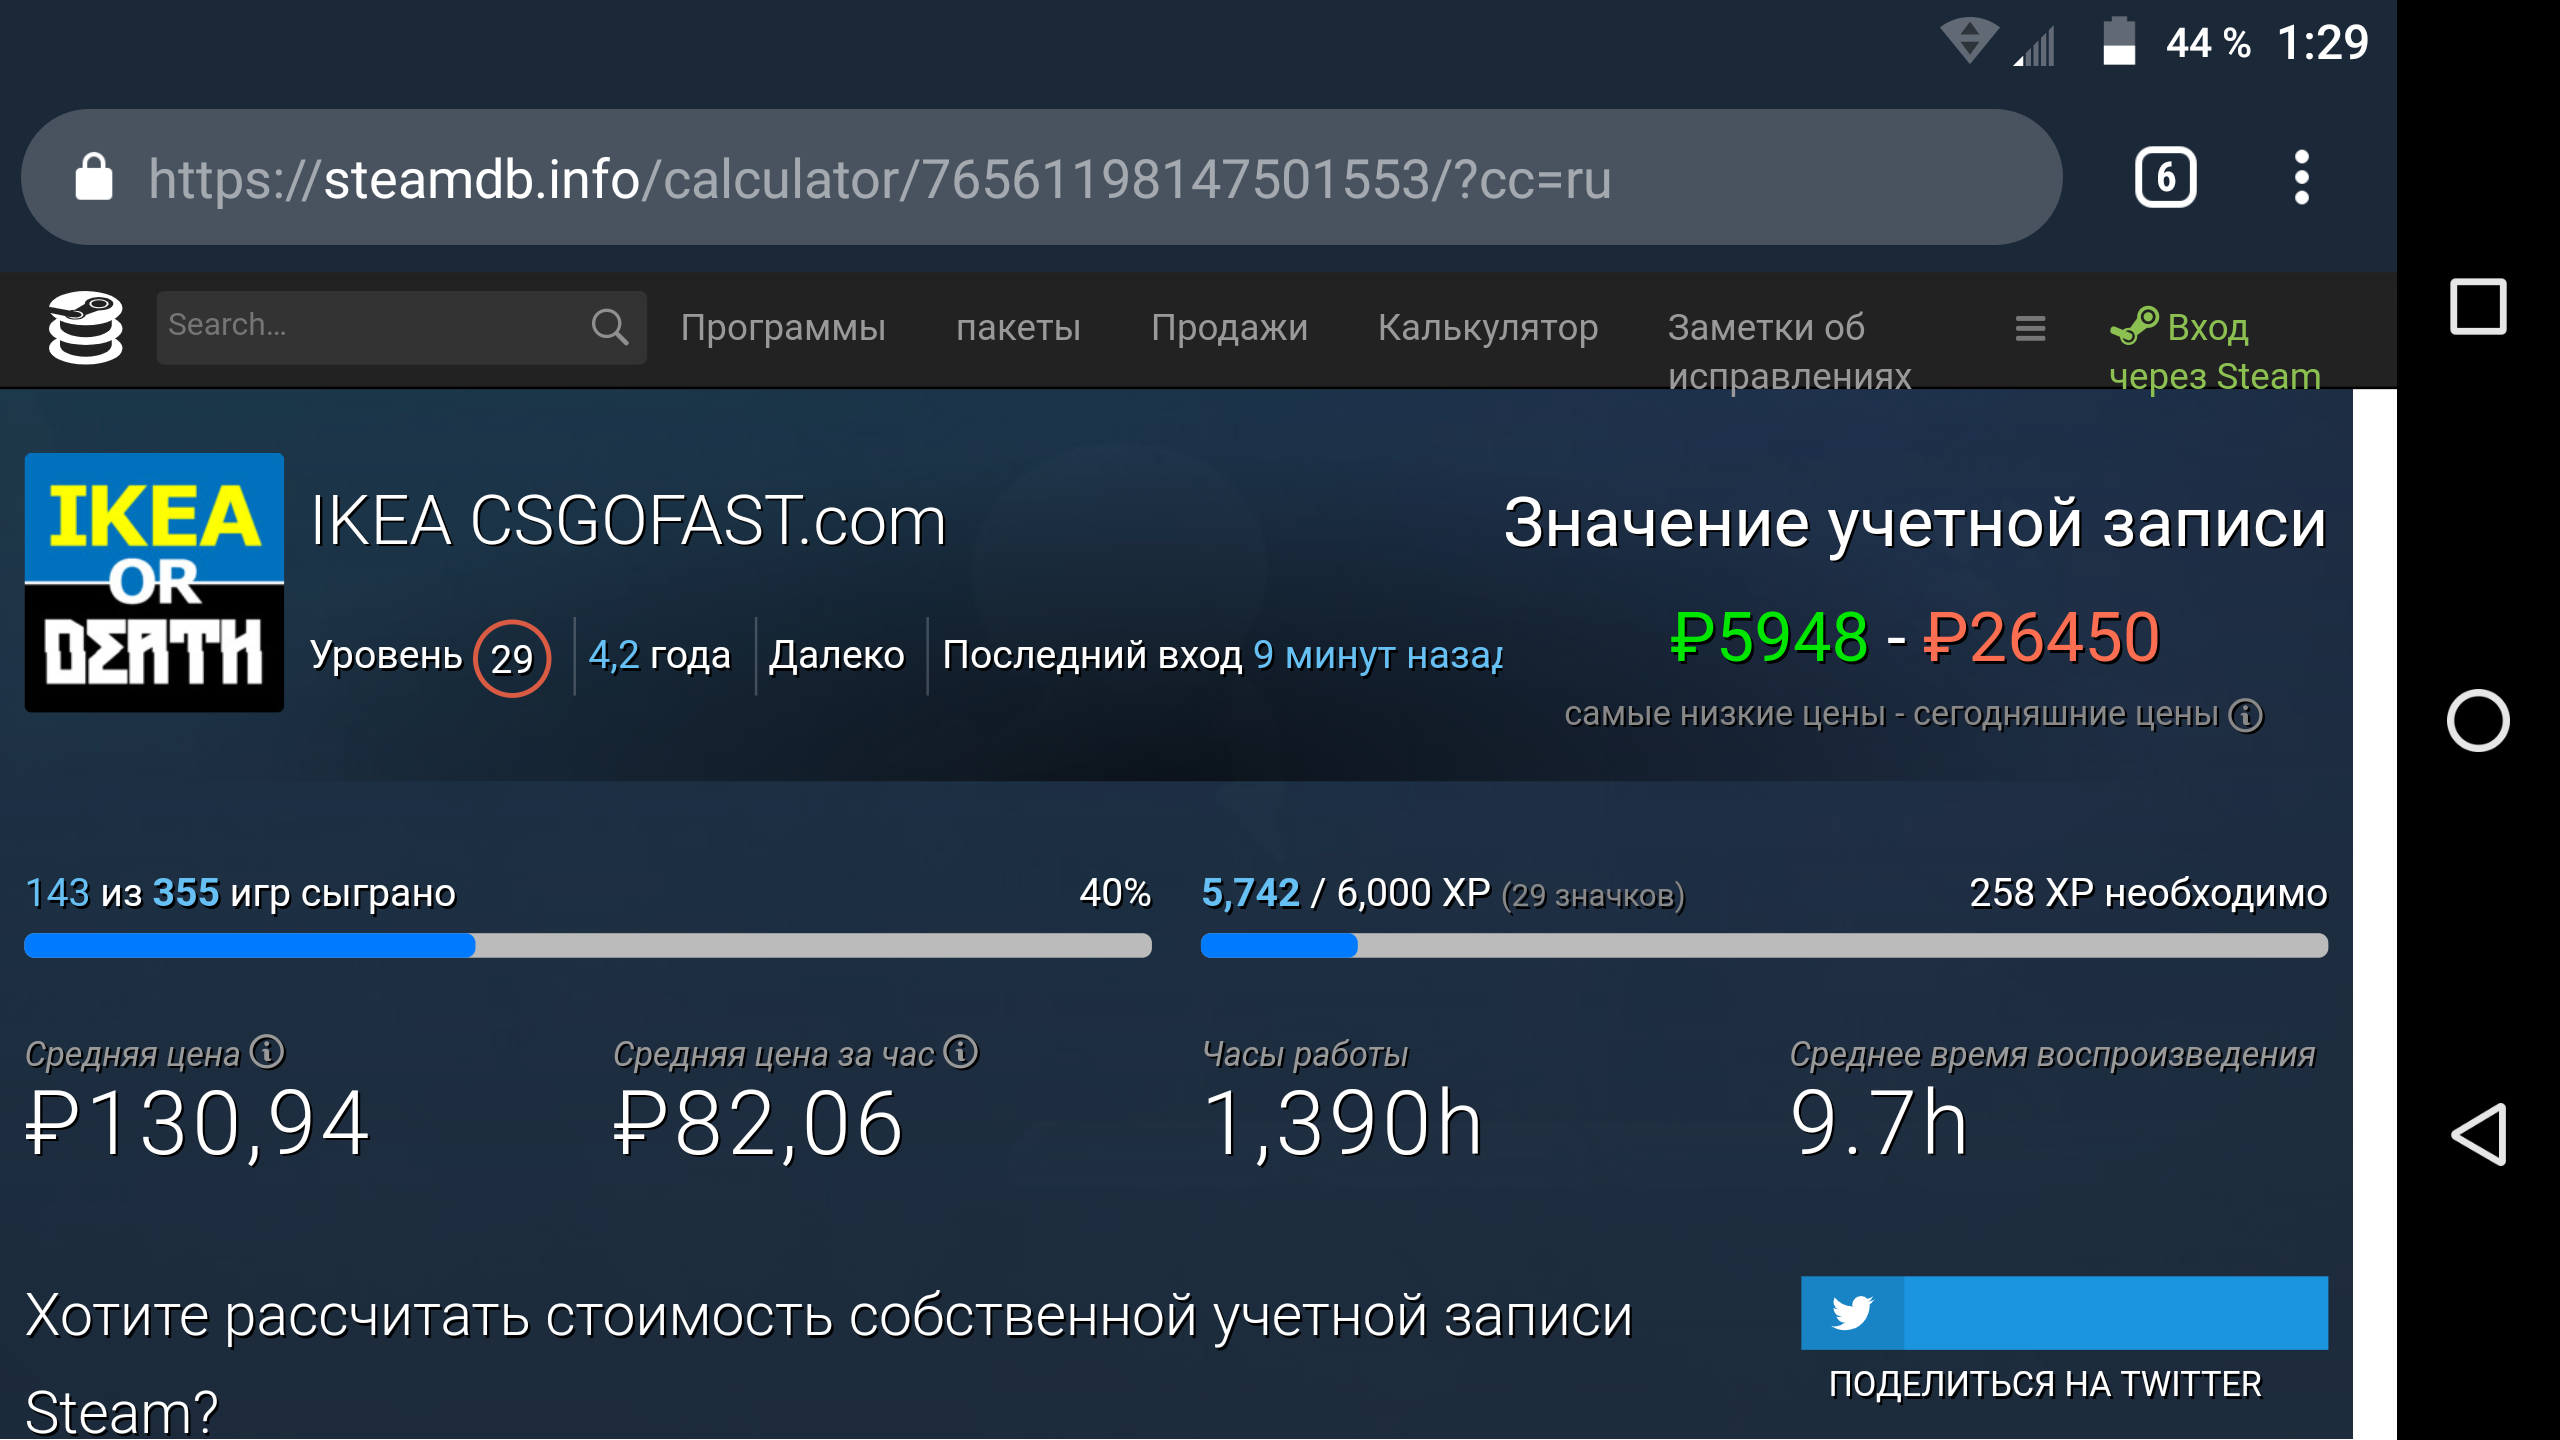Tap the Android recent apps square button
The width and height of the screenshot is (2560, 1440).
pyautogui.click(x=2477, y=307)
